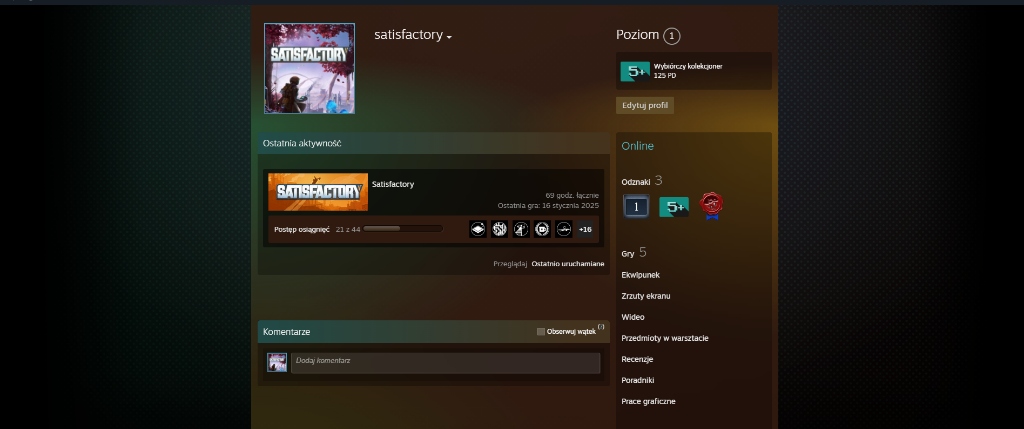Open the Ekwipunek inventory link
This screenshot has width=1024, height=429.
pyautogui.click(x=640, y=275)
